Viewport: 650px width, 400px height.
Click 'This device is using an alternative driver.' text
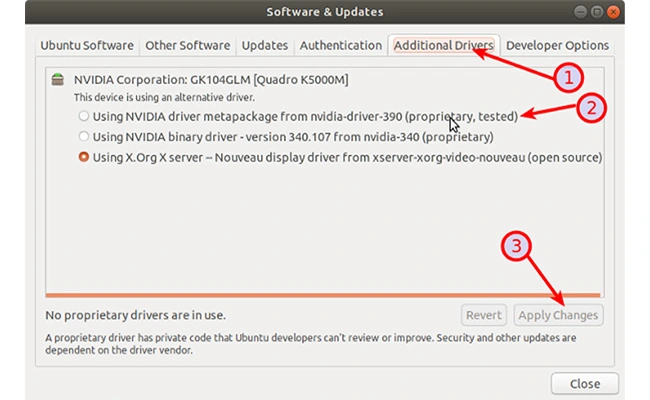click(x=164, y=97)
